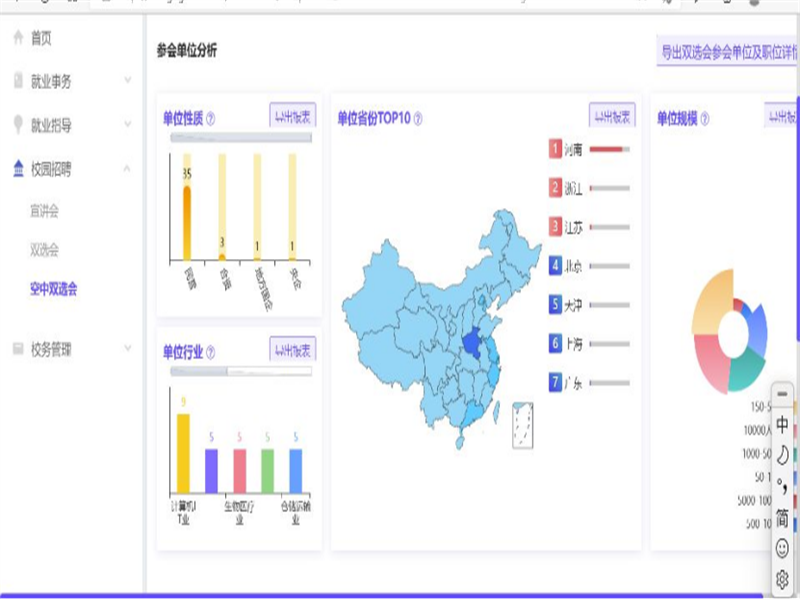Click the 就业指导 lightbulb icon
This screenshot has width=800, height=600.
18,125
